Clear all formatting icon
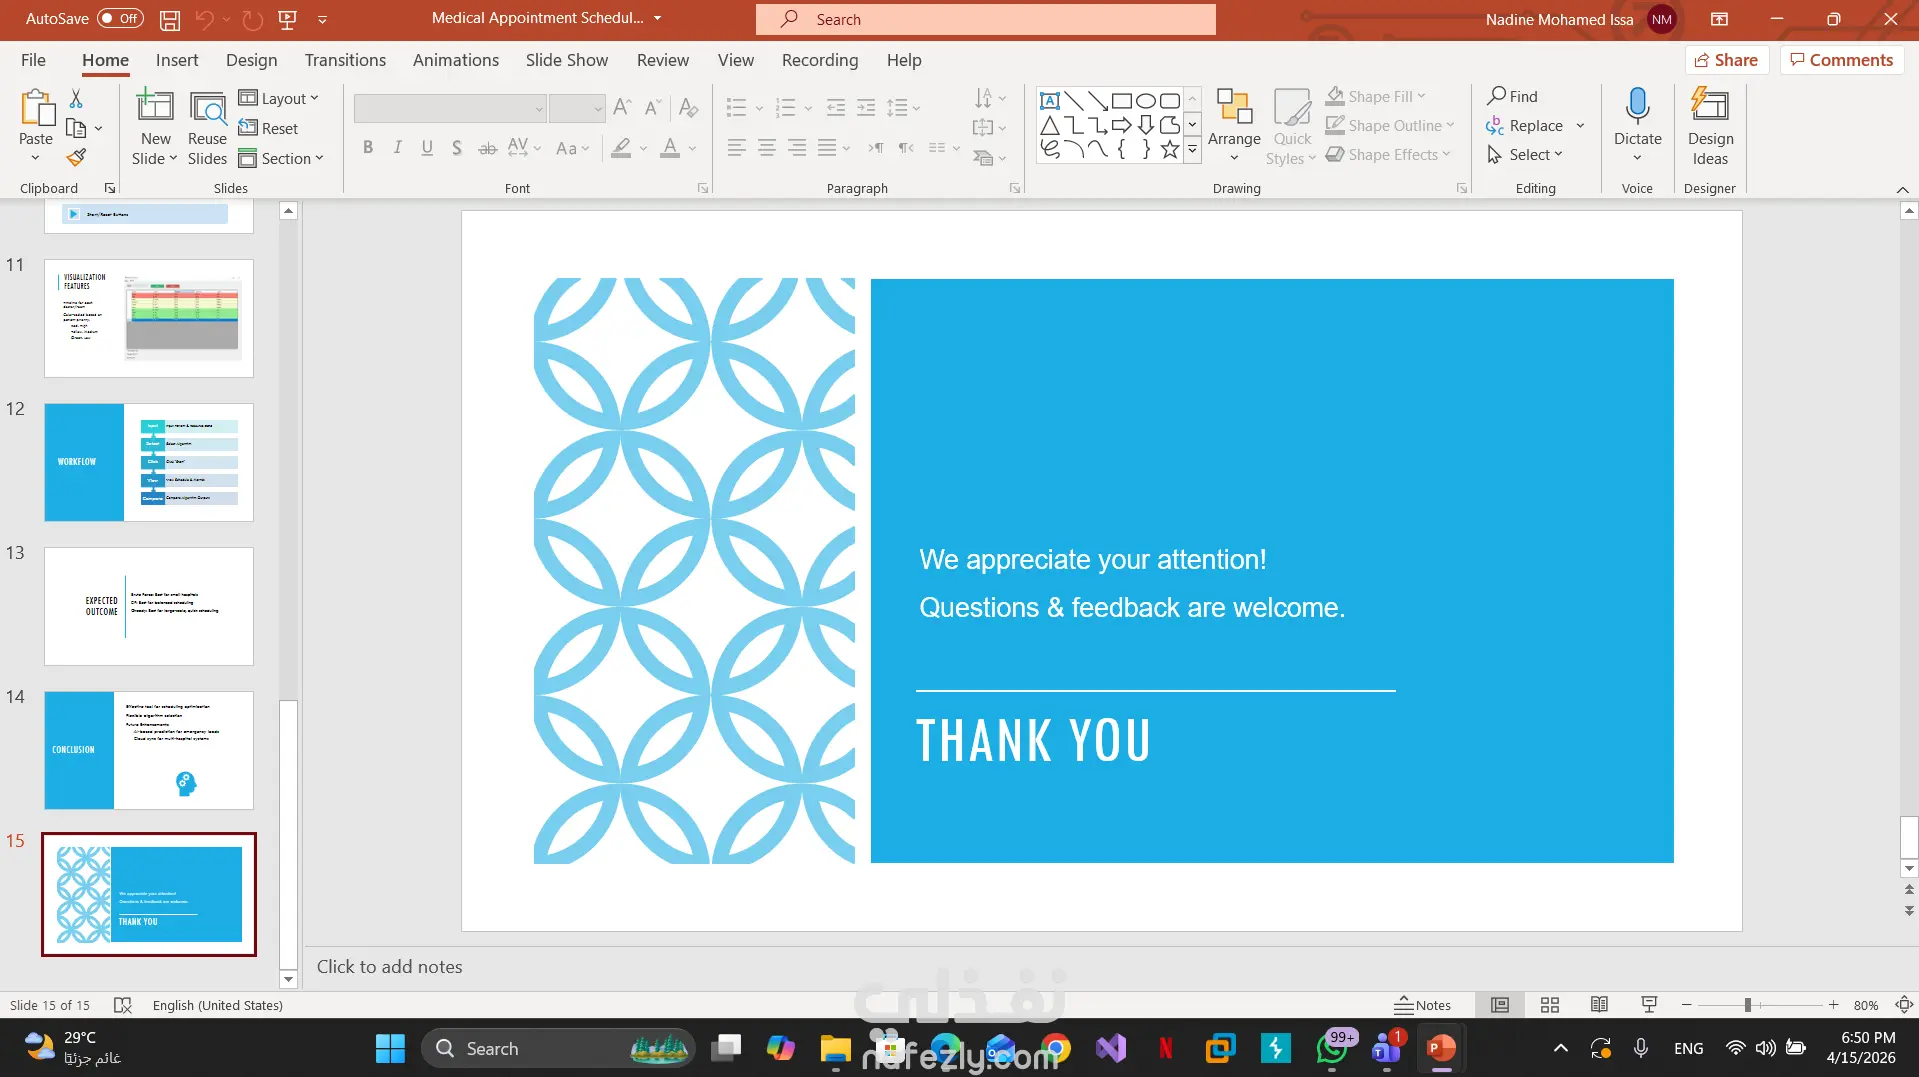 coord(688,107)
